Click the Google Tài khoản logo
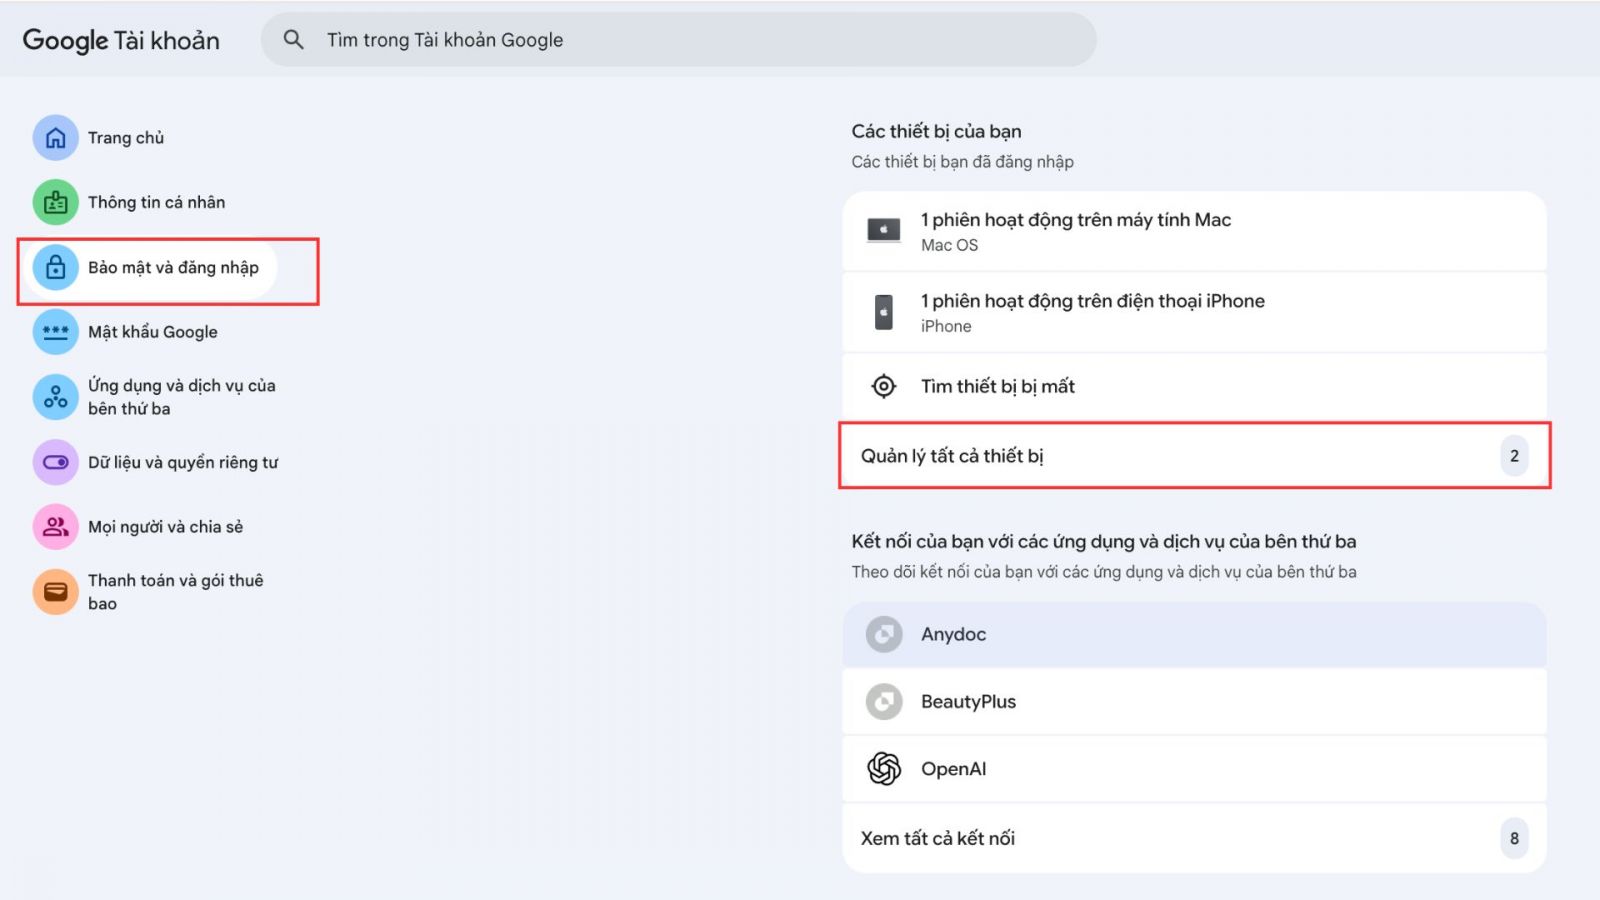Image resolution: width=1600 pixels, height=900 pixels. (x=121, y=40)
